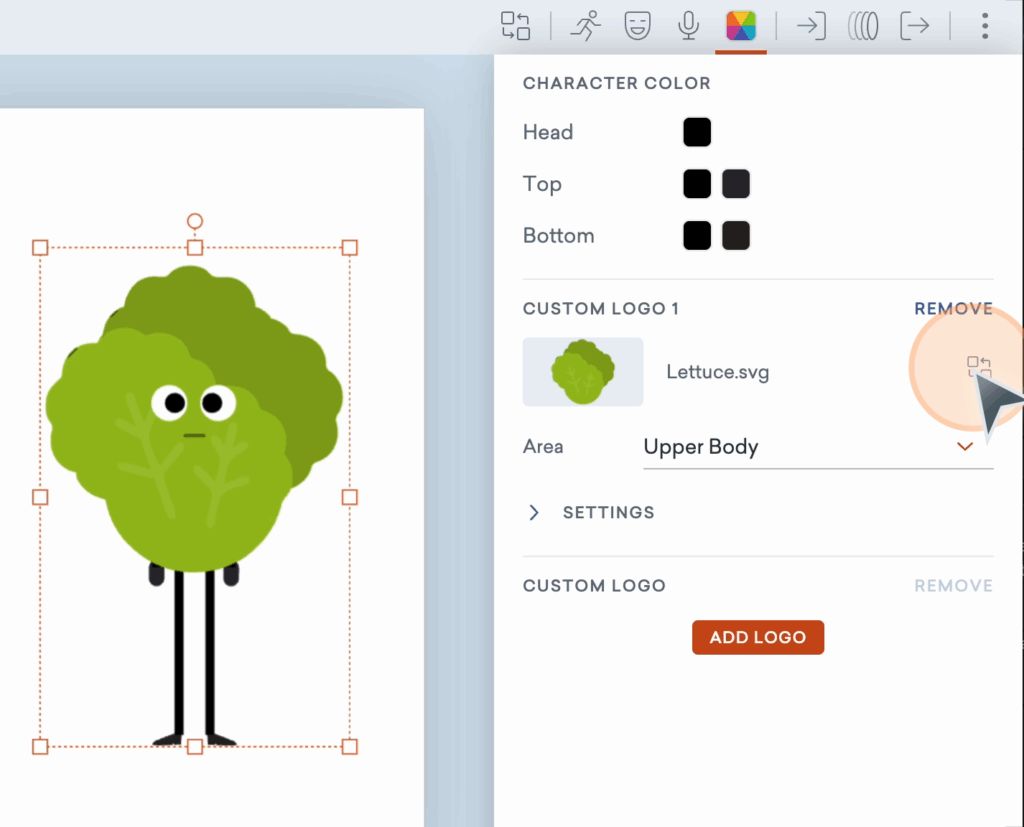Click the bottom-right selection handle
This screenshot has width=1024, height=827.
click(349, 746)
